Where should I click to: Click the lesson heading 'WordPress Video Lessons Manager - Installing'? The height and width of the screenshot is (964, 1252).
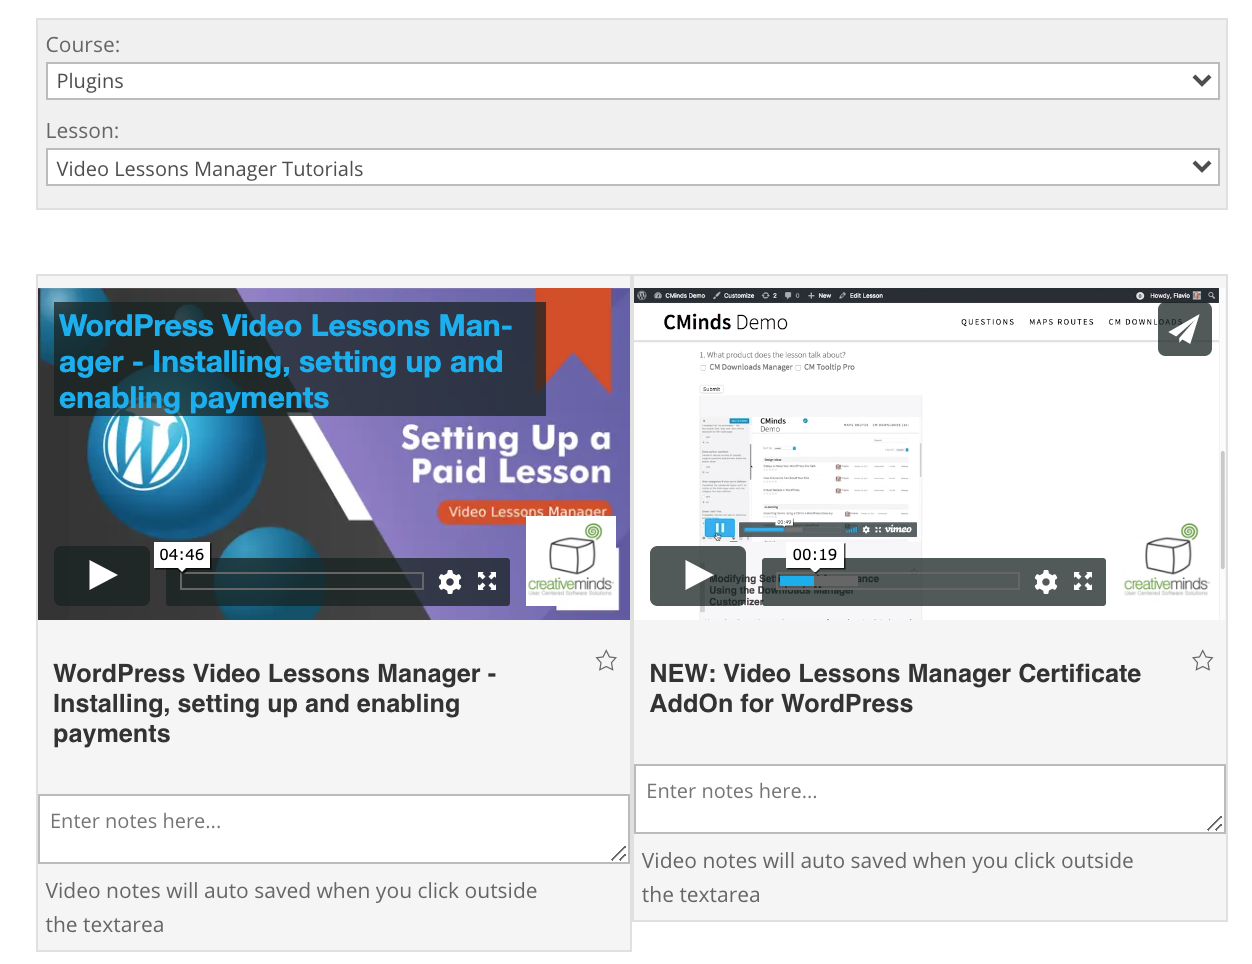[275, 703]
